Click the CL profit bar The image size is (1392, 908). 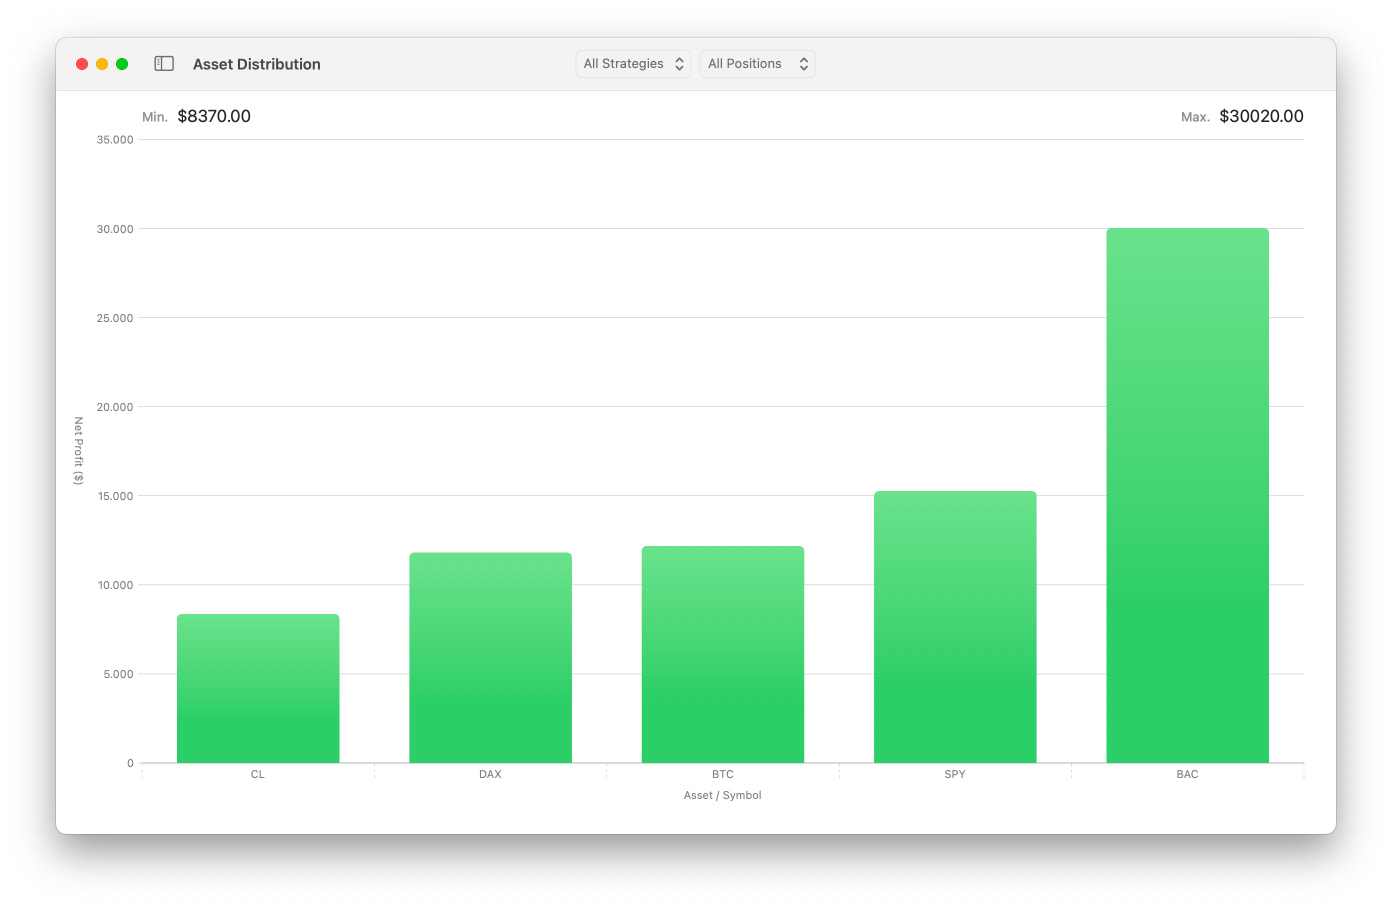tap(258, 688)
